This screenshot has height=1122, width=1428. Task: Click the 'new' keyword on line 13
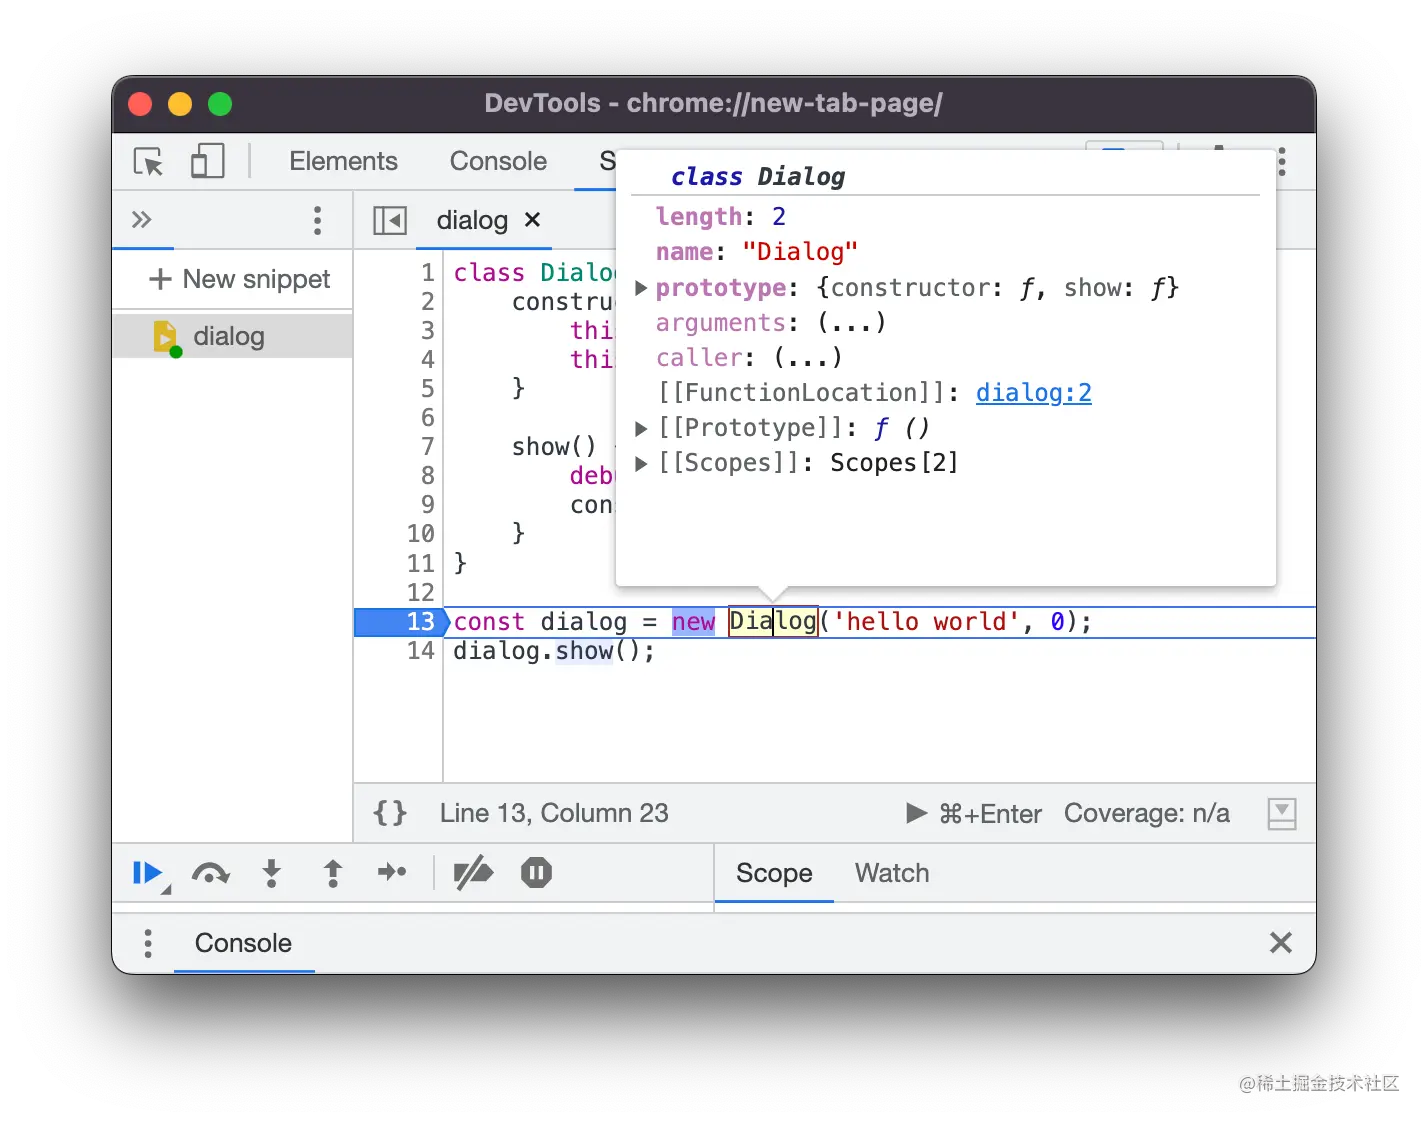tap(693, 622)
